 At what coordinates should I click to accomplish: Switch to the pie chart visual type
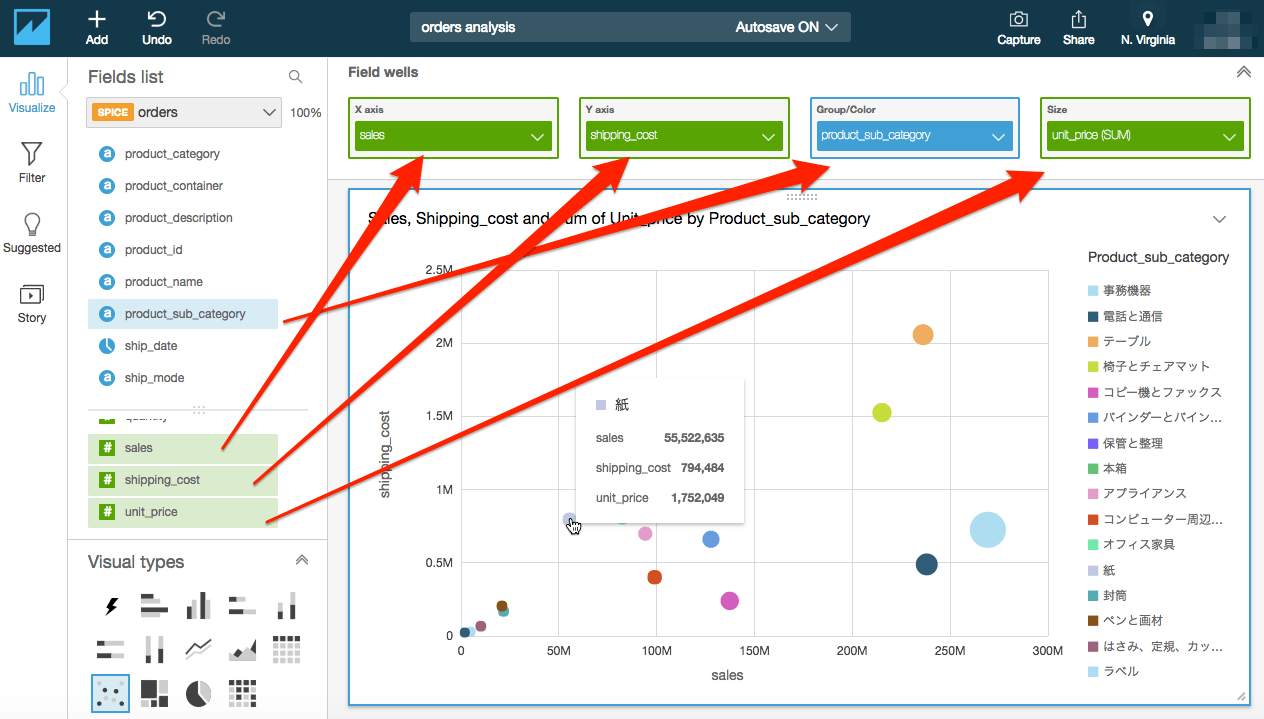(198, 692)
